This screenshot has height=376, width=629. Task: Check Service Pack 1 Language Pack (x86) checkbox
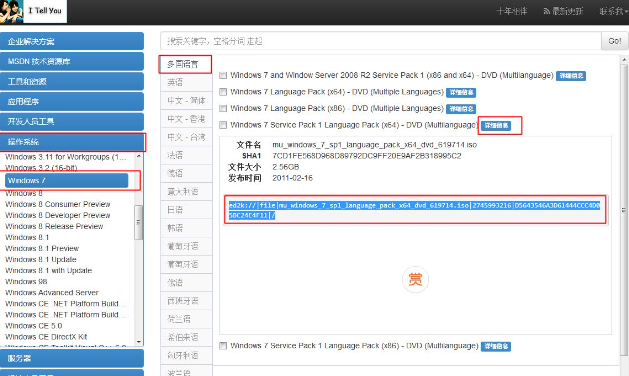tap(223, 346)
